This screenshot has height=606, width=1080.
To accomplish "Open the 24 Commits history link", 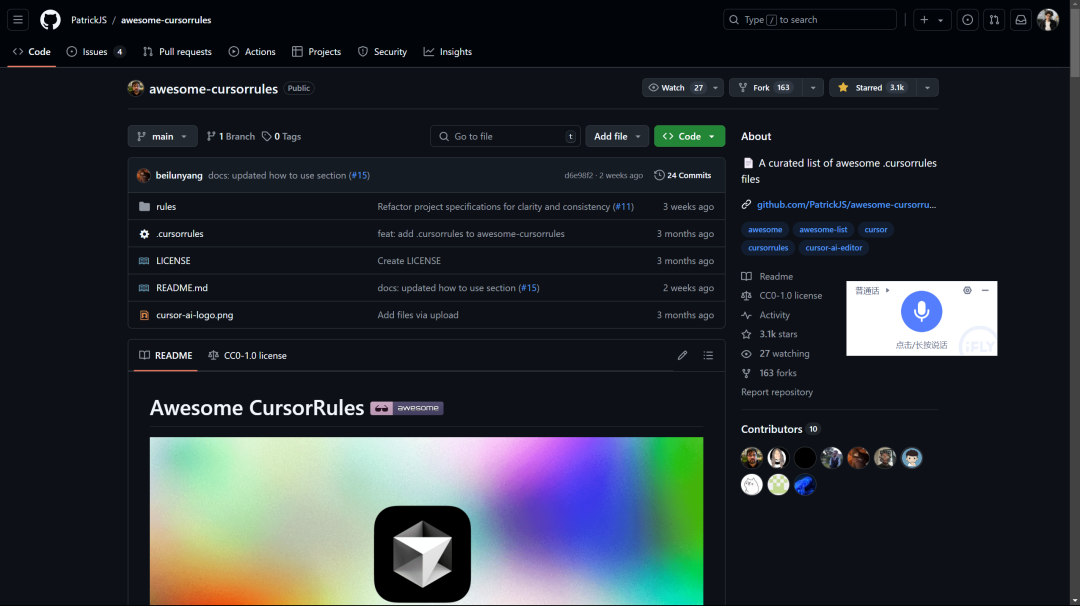I will pos(683,176).
